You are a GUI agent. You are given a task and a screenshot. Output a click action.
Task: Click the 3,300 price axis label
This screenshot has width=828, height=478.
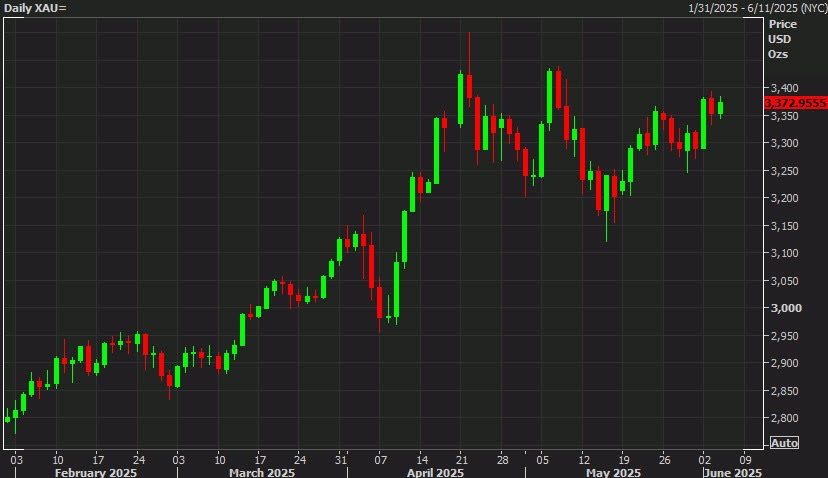click(x=784, y=143)
